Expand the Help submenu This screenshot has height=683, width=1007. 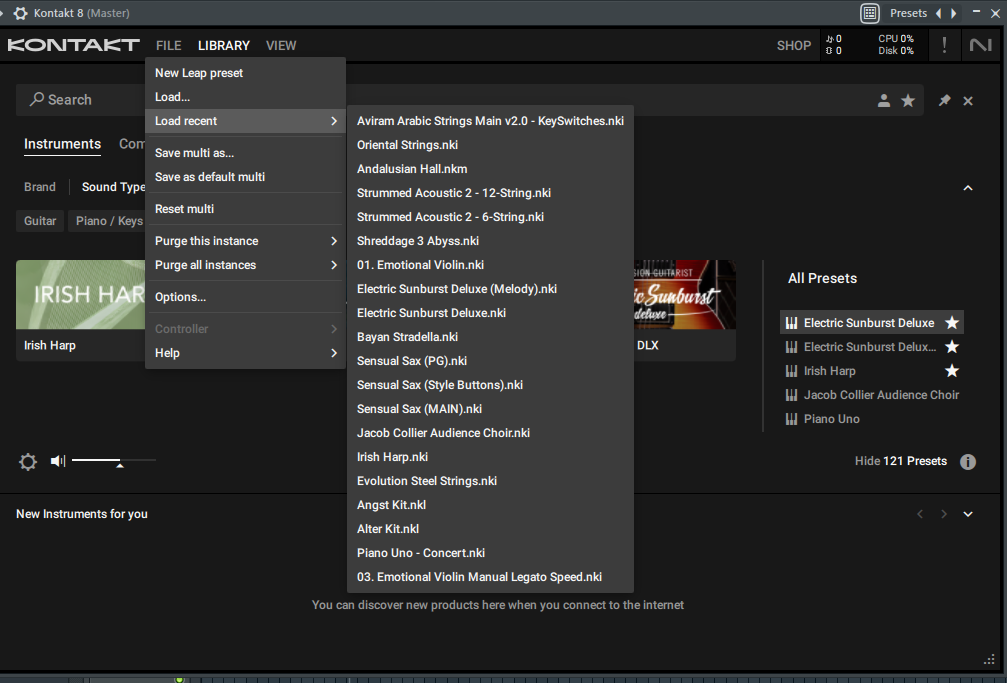245,353
